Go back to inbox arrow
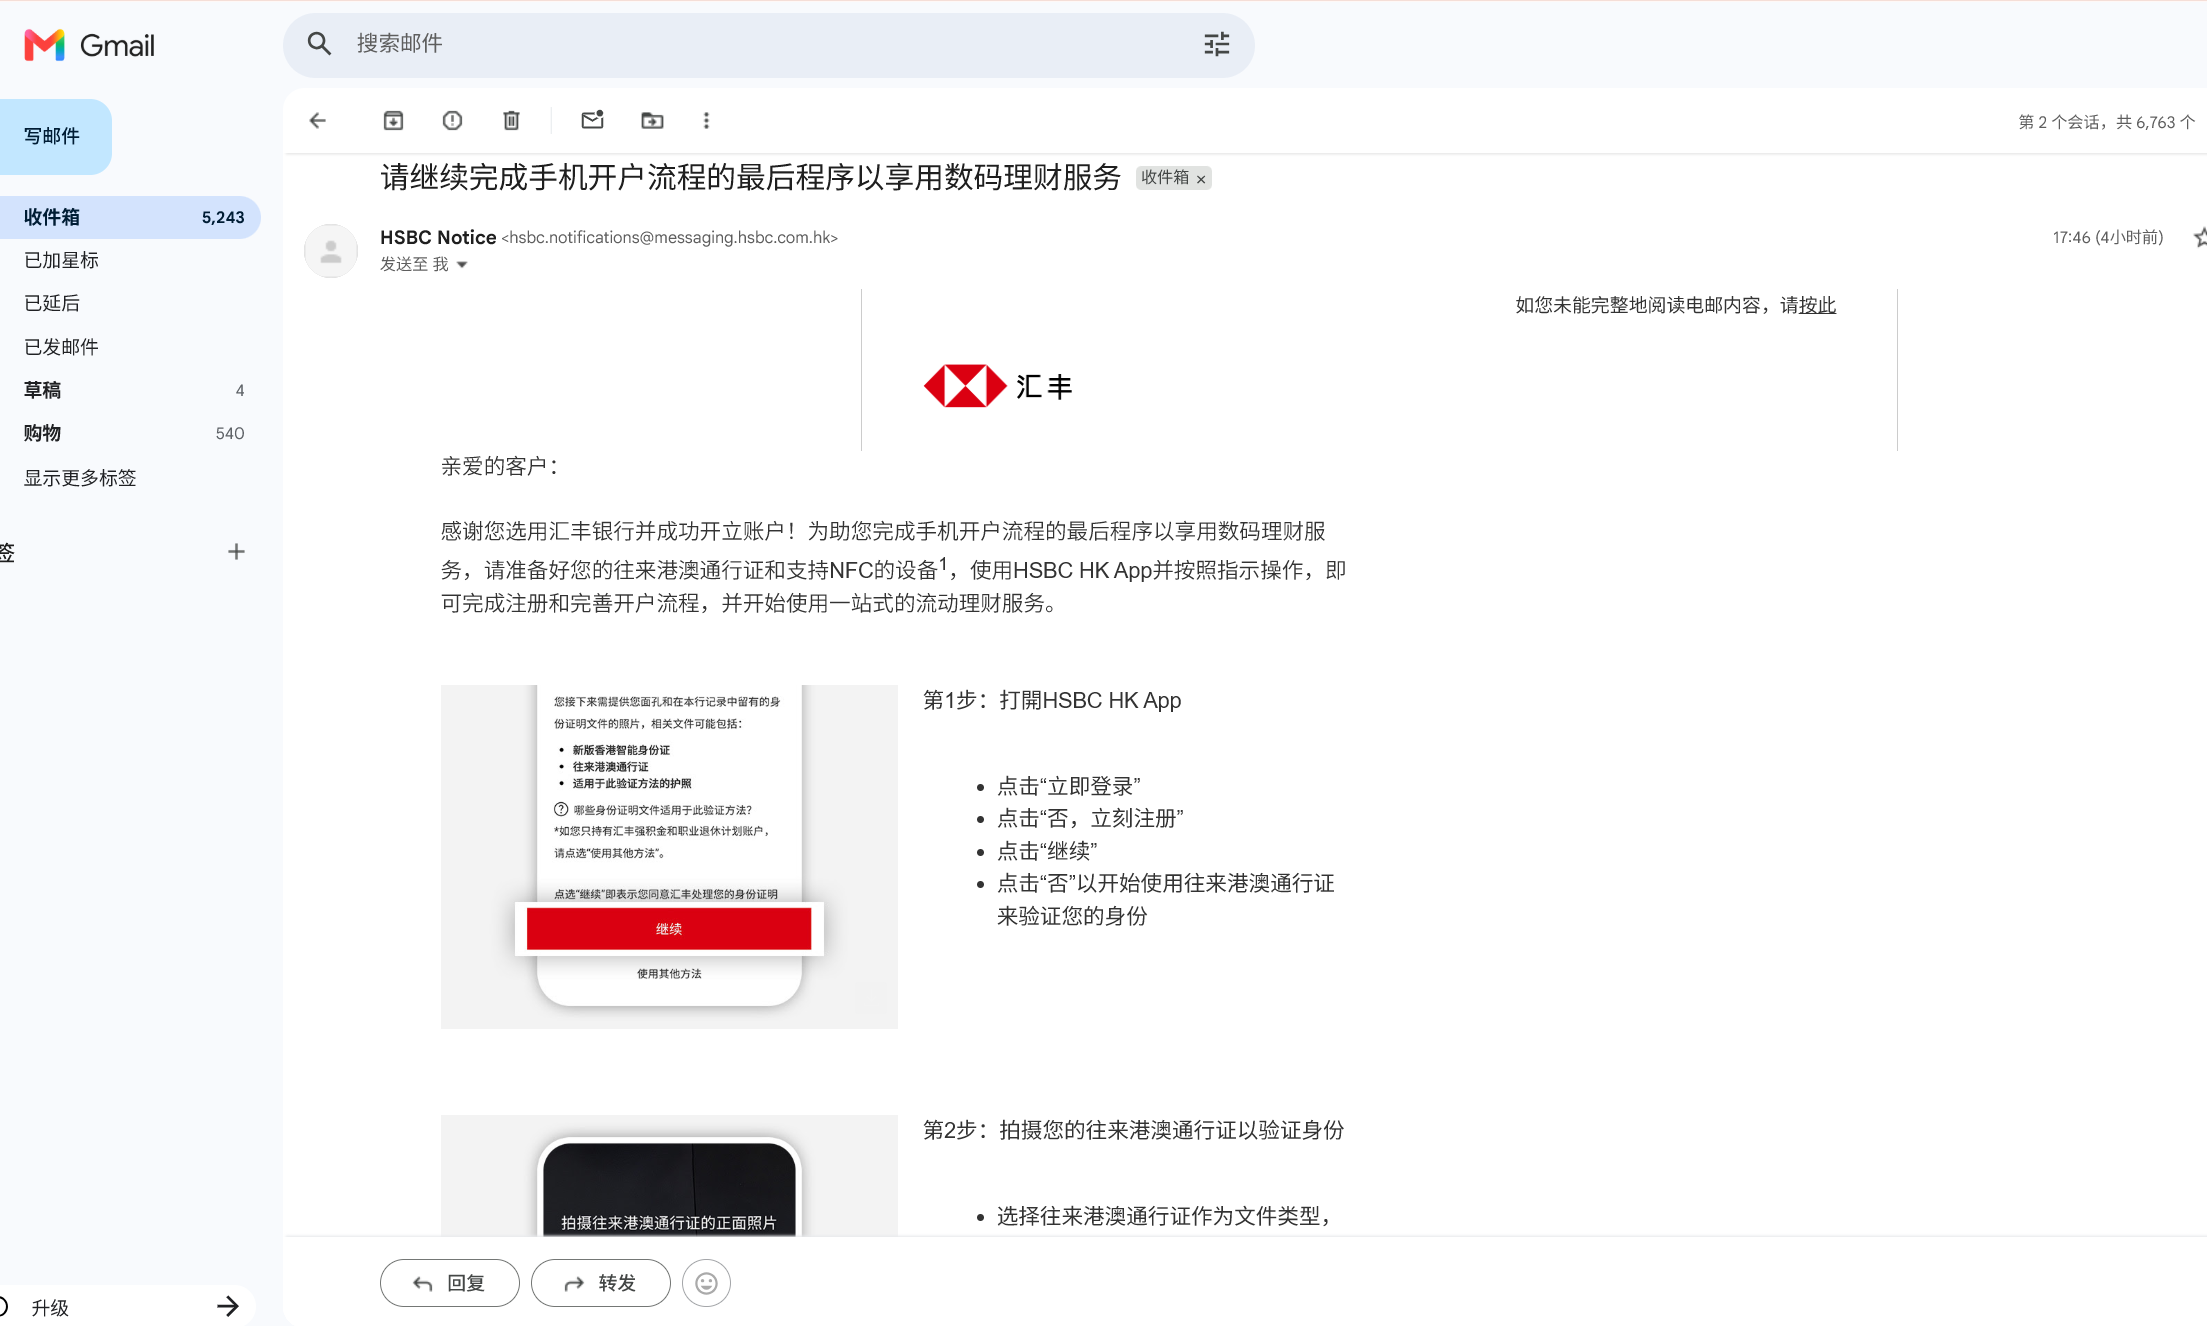Image resolution: width=2207 pixels, height=1326 pixels. (318, 121)
